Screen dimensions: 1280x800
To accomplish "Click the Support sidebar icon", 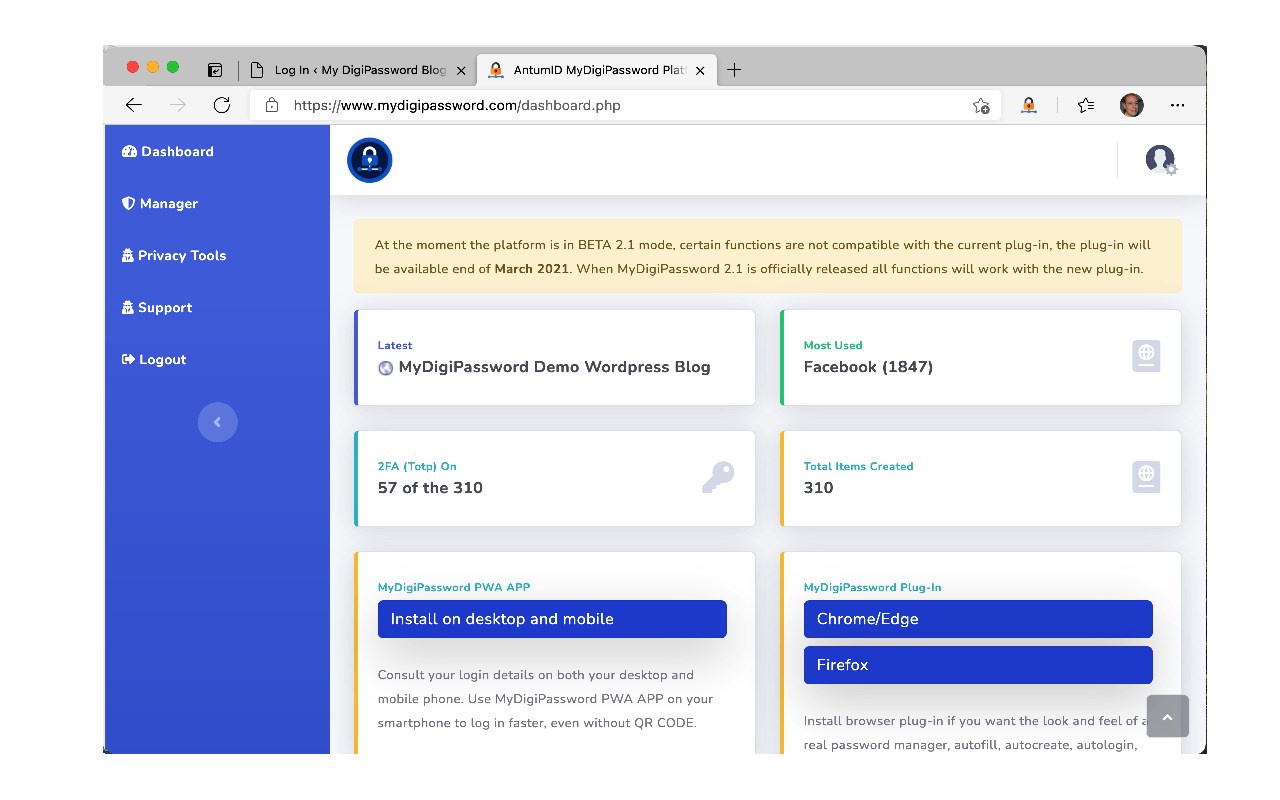I will [127, 308].
